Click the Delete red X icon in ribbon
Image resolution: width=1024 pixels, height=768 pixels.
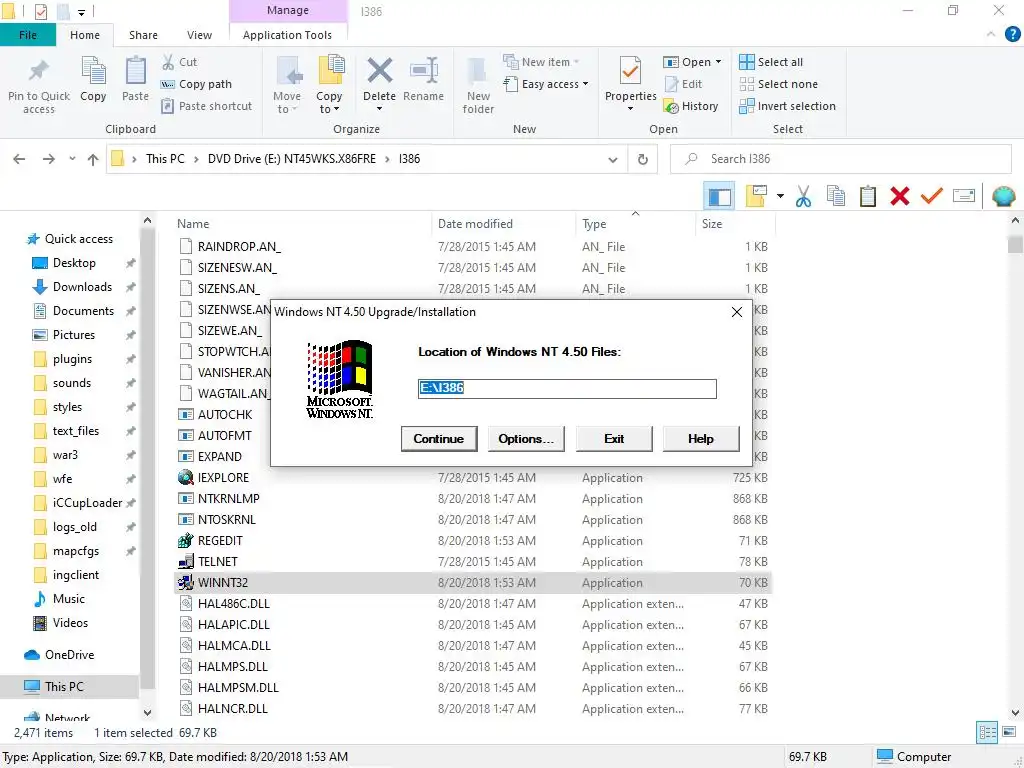[379, 71]
